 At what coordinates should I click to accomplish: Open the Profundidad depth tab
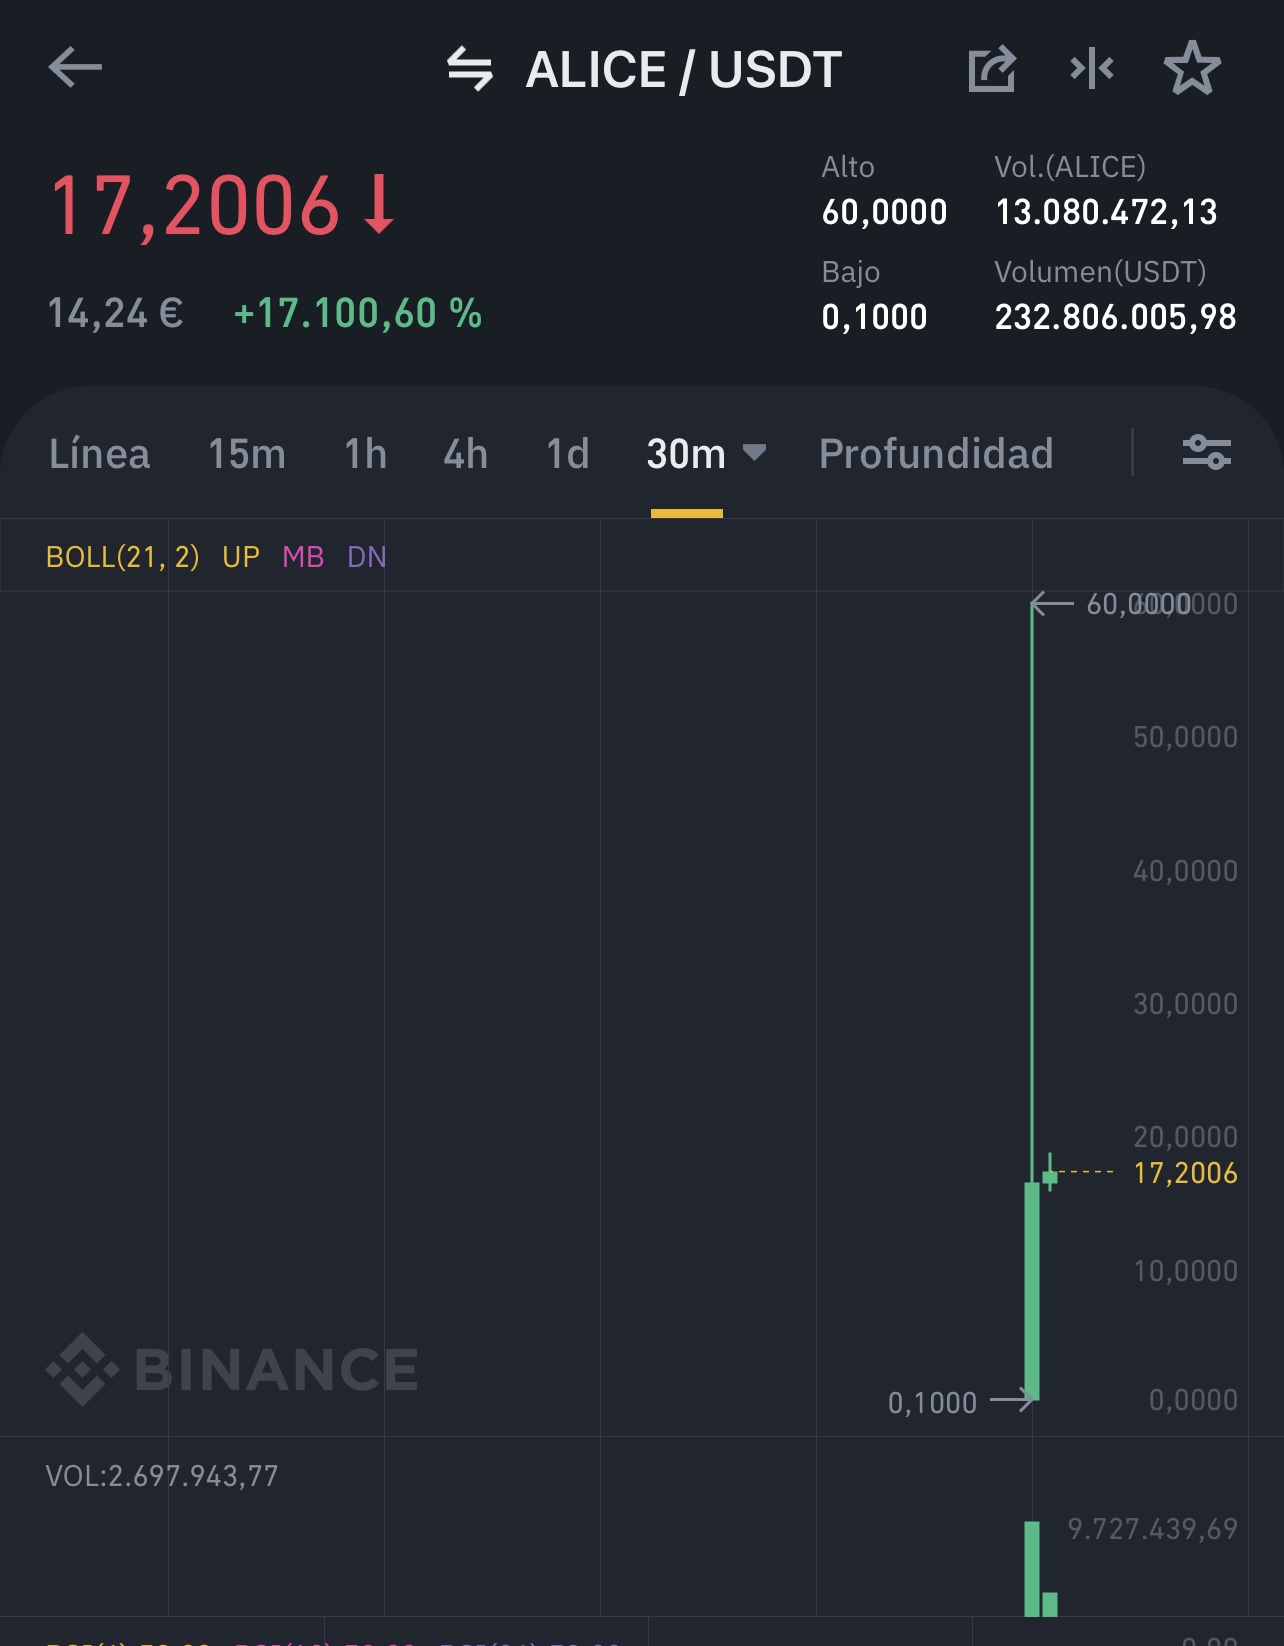pyautogui.click(x=936, y=454)
